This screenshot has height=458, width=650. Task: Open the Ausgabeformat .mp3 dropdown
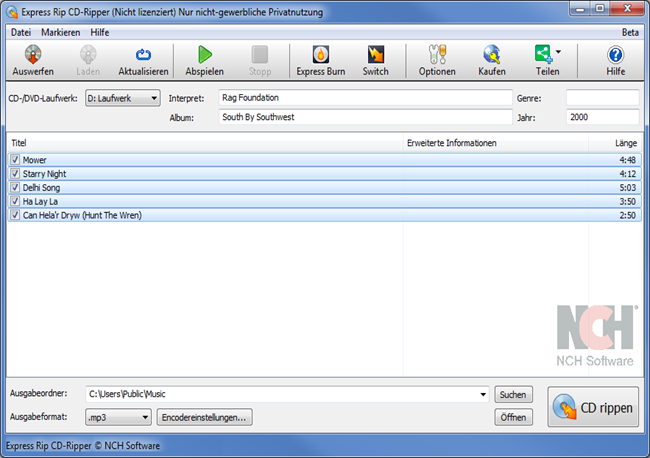pyautogui.click(x=118, y=417)
